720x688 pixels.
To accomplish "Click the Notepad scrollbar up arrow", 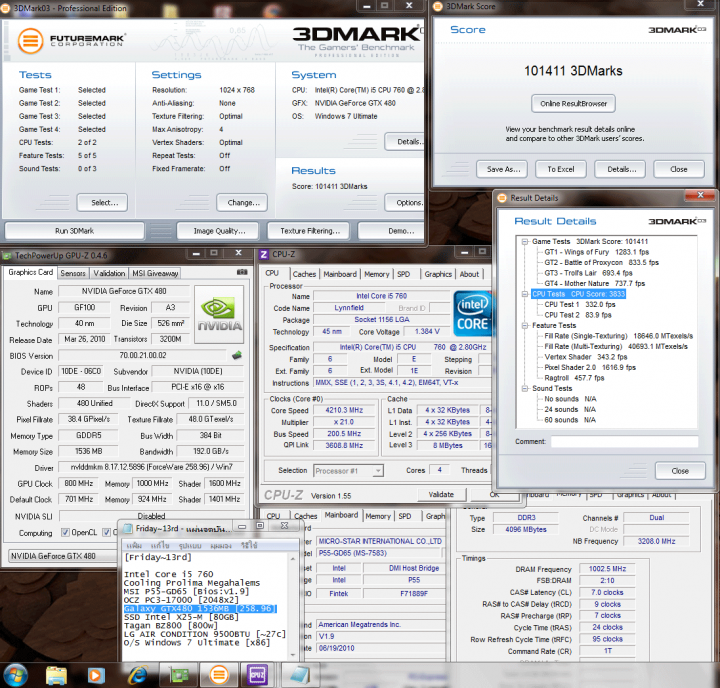I will [293, 558].
